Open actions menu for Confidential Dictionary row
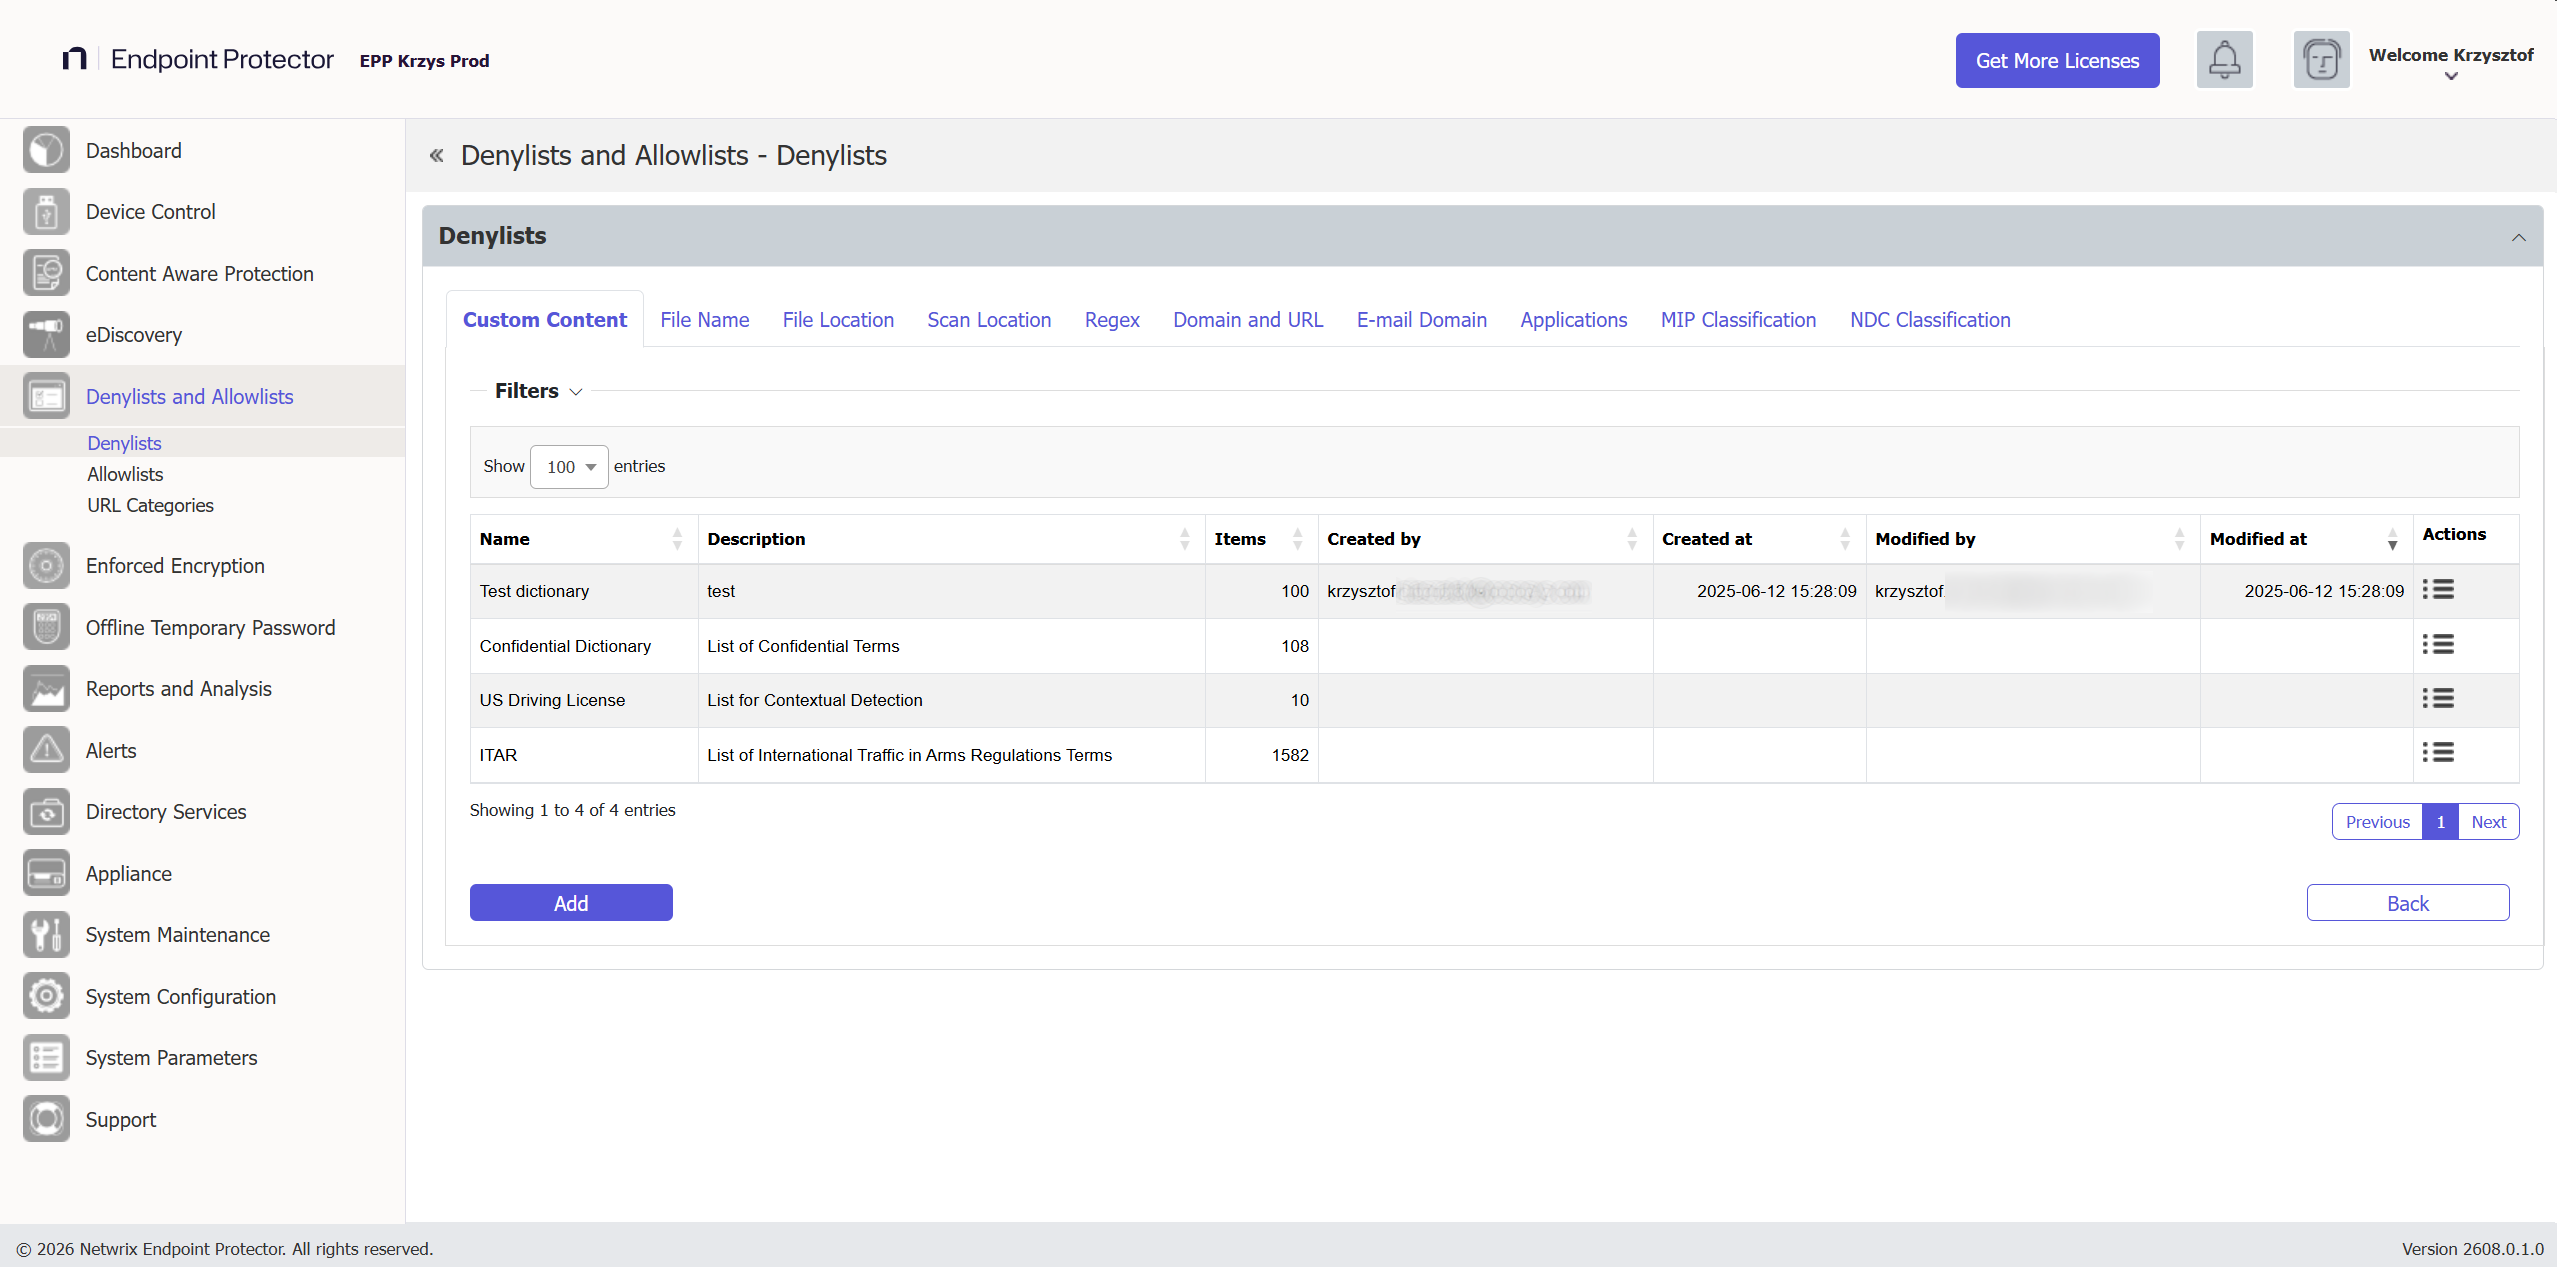 [2438, 645]
